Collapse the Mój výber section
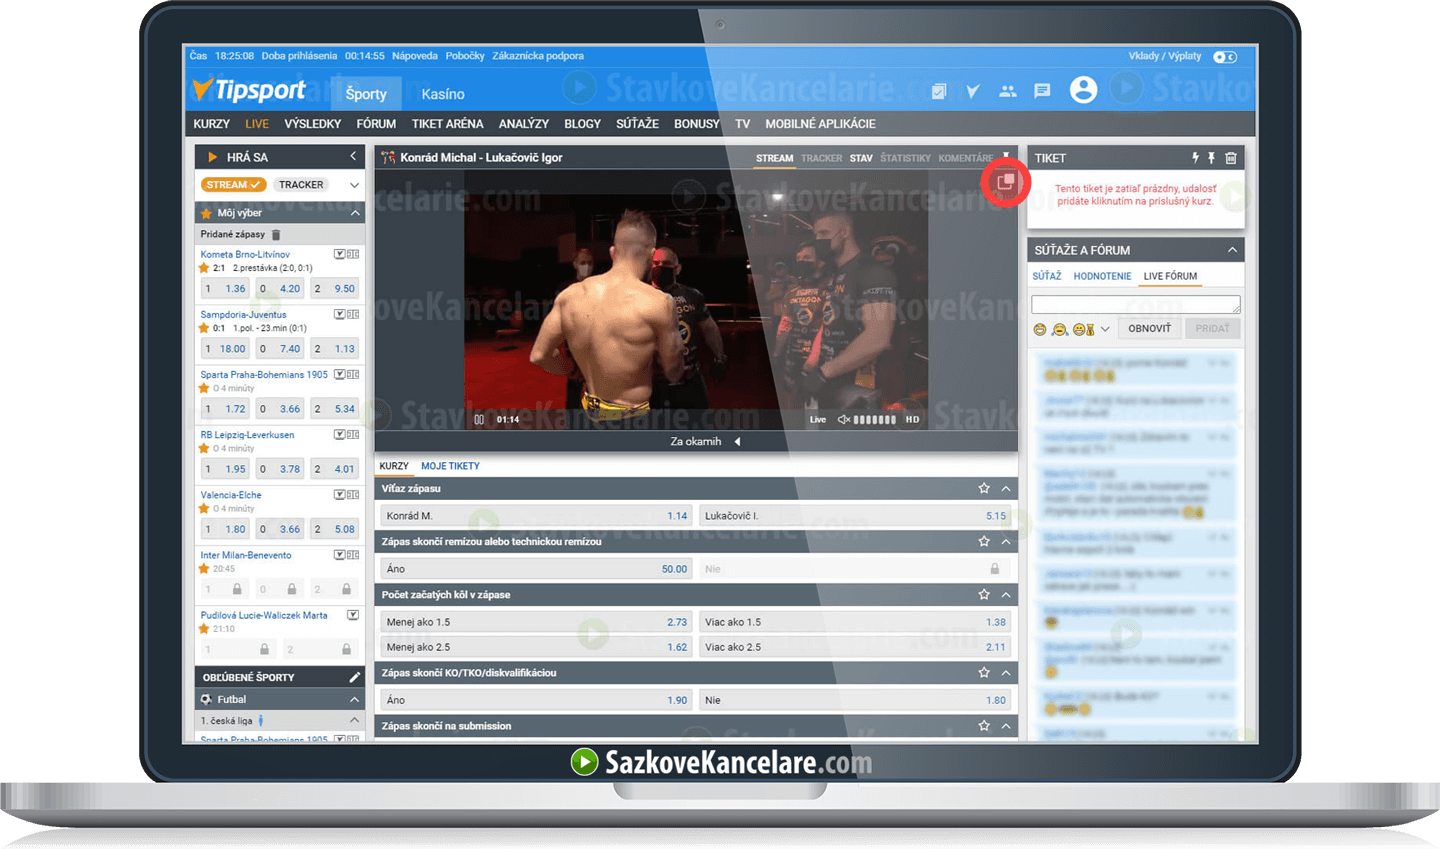This screenshot has height=849, width=1440. click(354, 213)
